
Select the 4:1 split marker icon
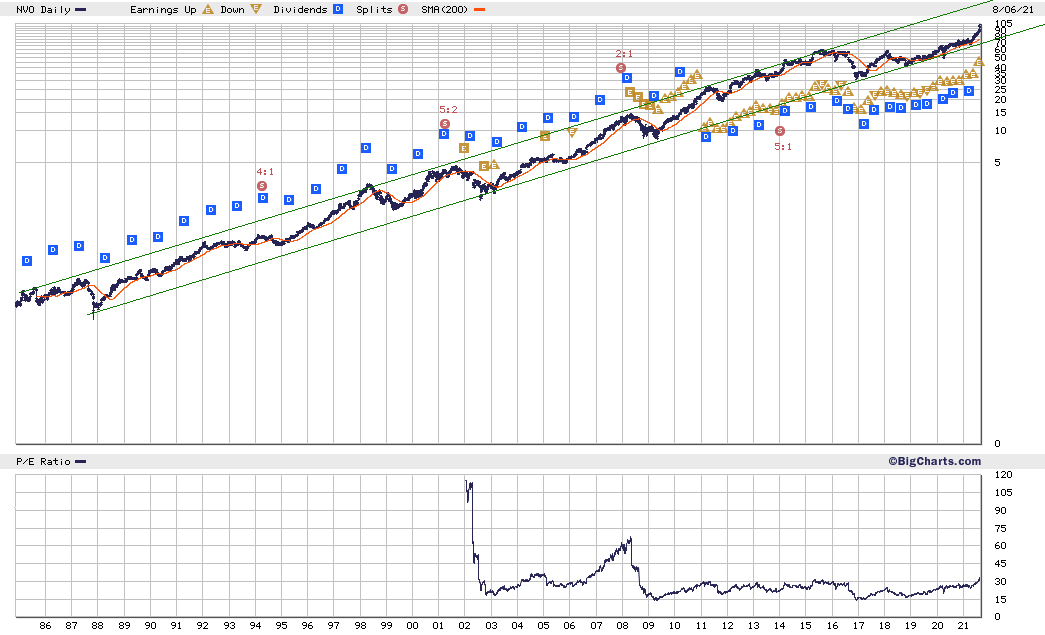[262, 186]
